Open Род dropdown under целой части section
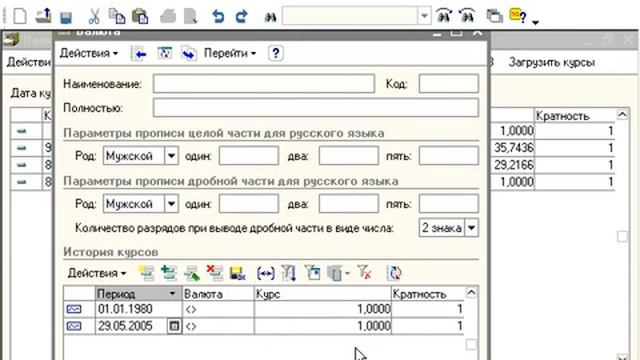Image resolution: width=640 pixels, height=360 pixels. click(x=171, y=156)
